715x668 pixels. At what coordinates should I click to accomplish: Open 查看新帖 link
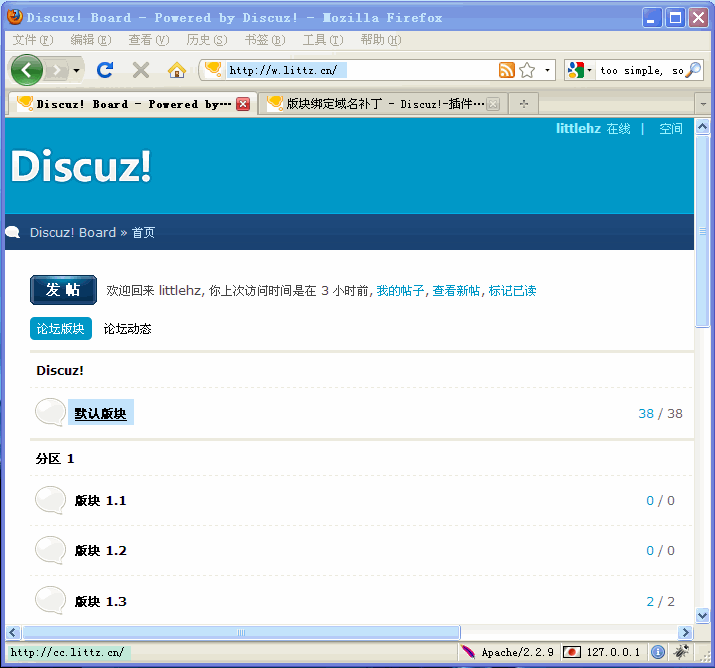[456, 290]
